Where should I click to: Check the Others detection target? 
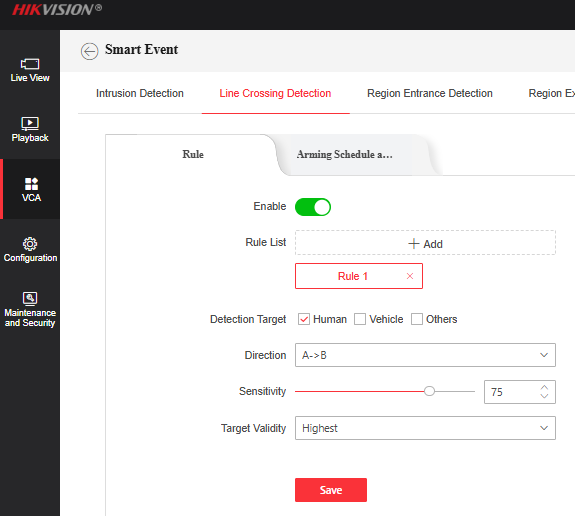click(417, 319)
